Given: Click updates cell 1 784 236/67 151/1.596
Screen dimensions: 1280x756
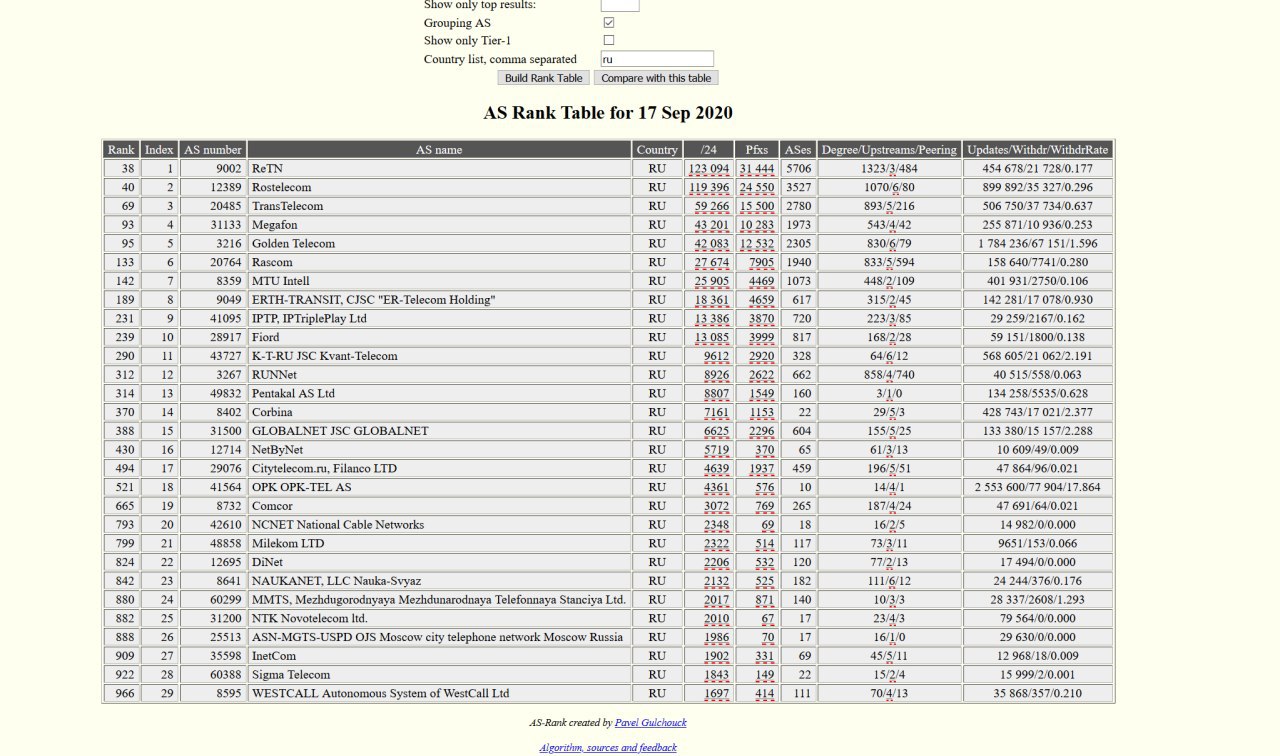Looking at the screenshot, I should click(x=1038, y=244).
